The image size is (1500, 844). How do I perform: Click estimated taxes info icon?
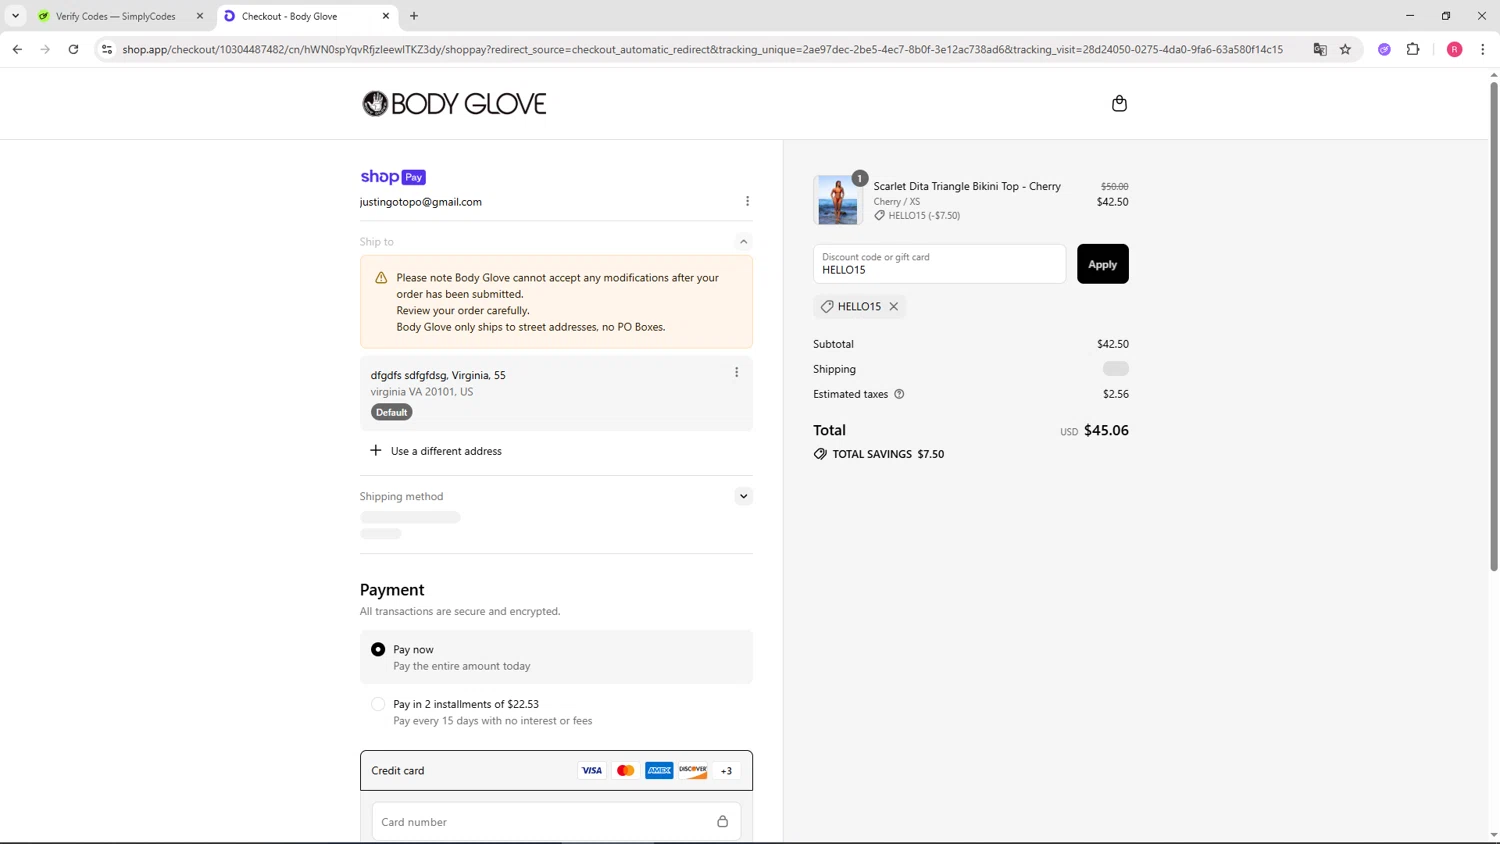coord(899,394)
